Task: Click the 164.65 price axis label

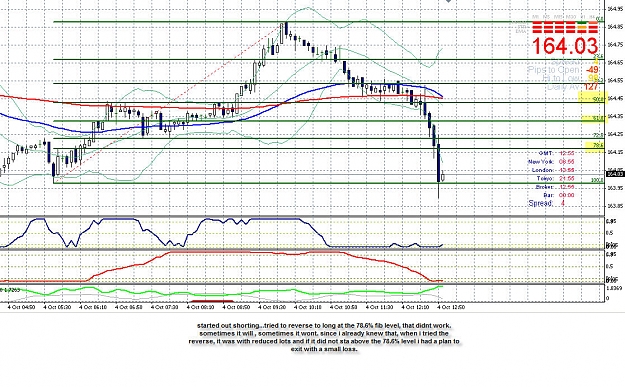Action: pos(615,63)
